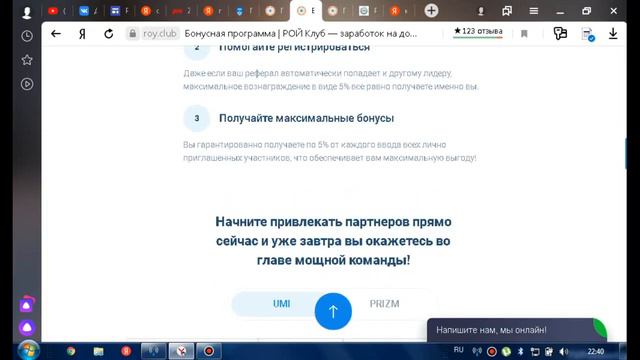Open the downloads arrow icon
Screen dimensions: 640x360
[x=613, y=33]
